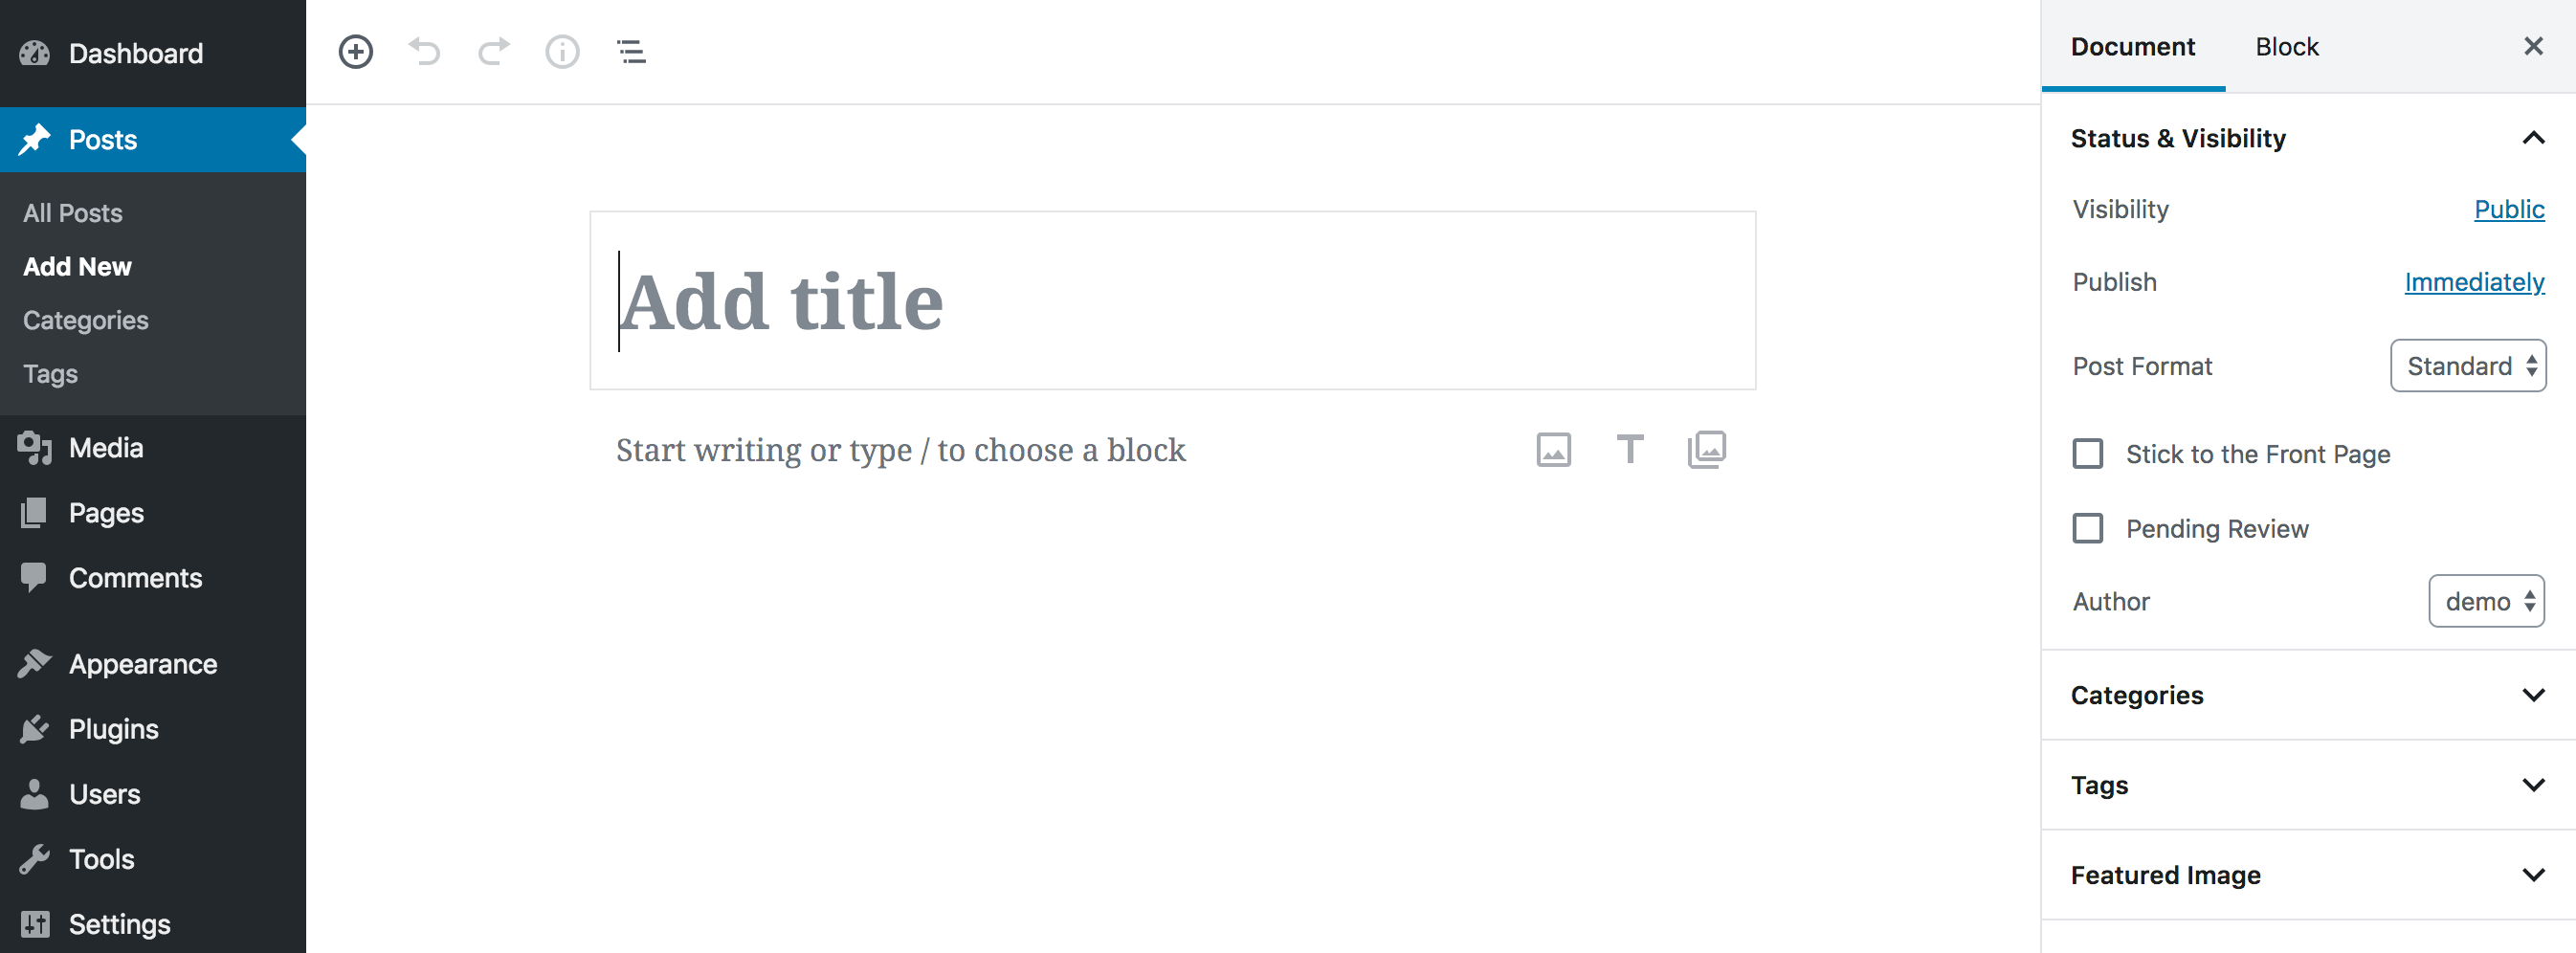This screenshot has width=2576, height=953.
Task: Click the Immediately publish link
Action: [2474, 282]
